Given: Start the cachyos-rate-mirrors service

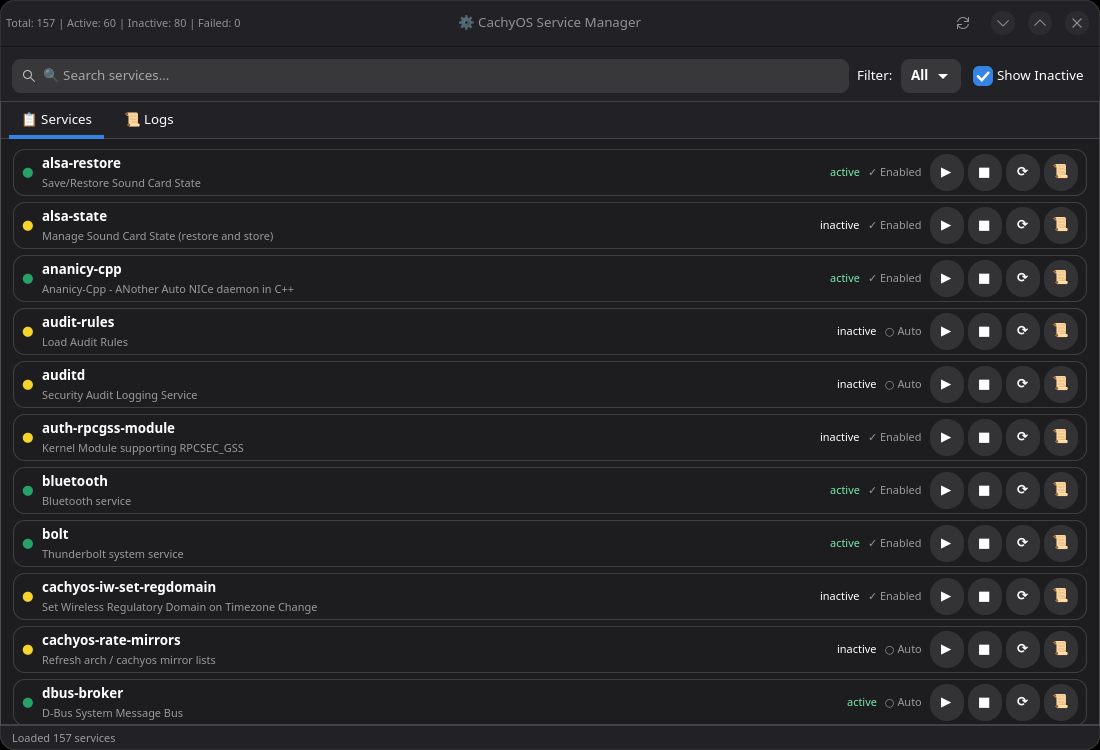Looking at the screenshot, I should pos(946,649).
